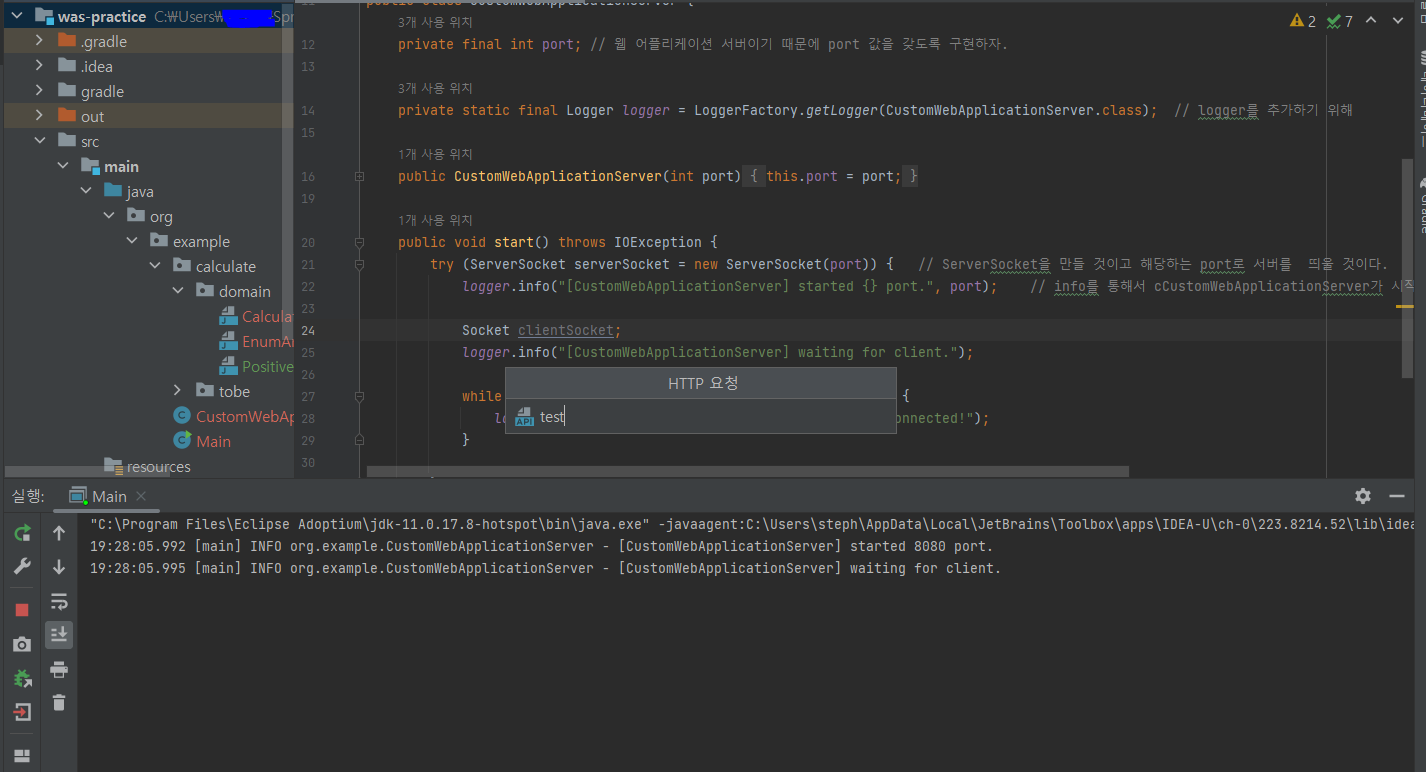This screenshot has width=1426, height=772.
Task: Jump up the stack trace with up arrow
Action: tap(59, 533)
